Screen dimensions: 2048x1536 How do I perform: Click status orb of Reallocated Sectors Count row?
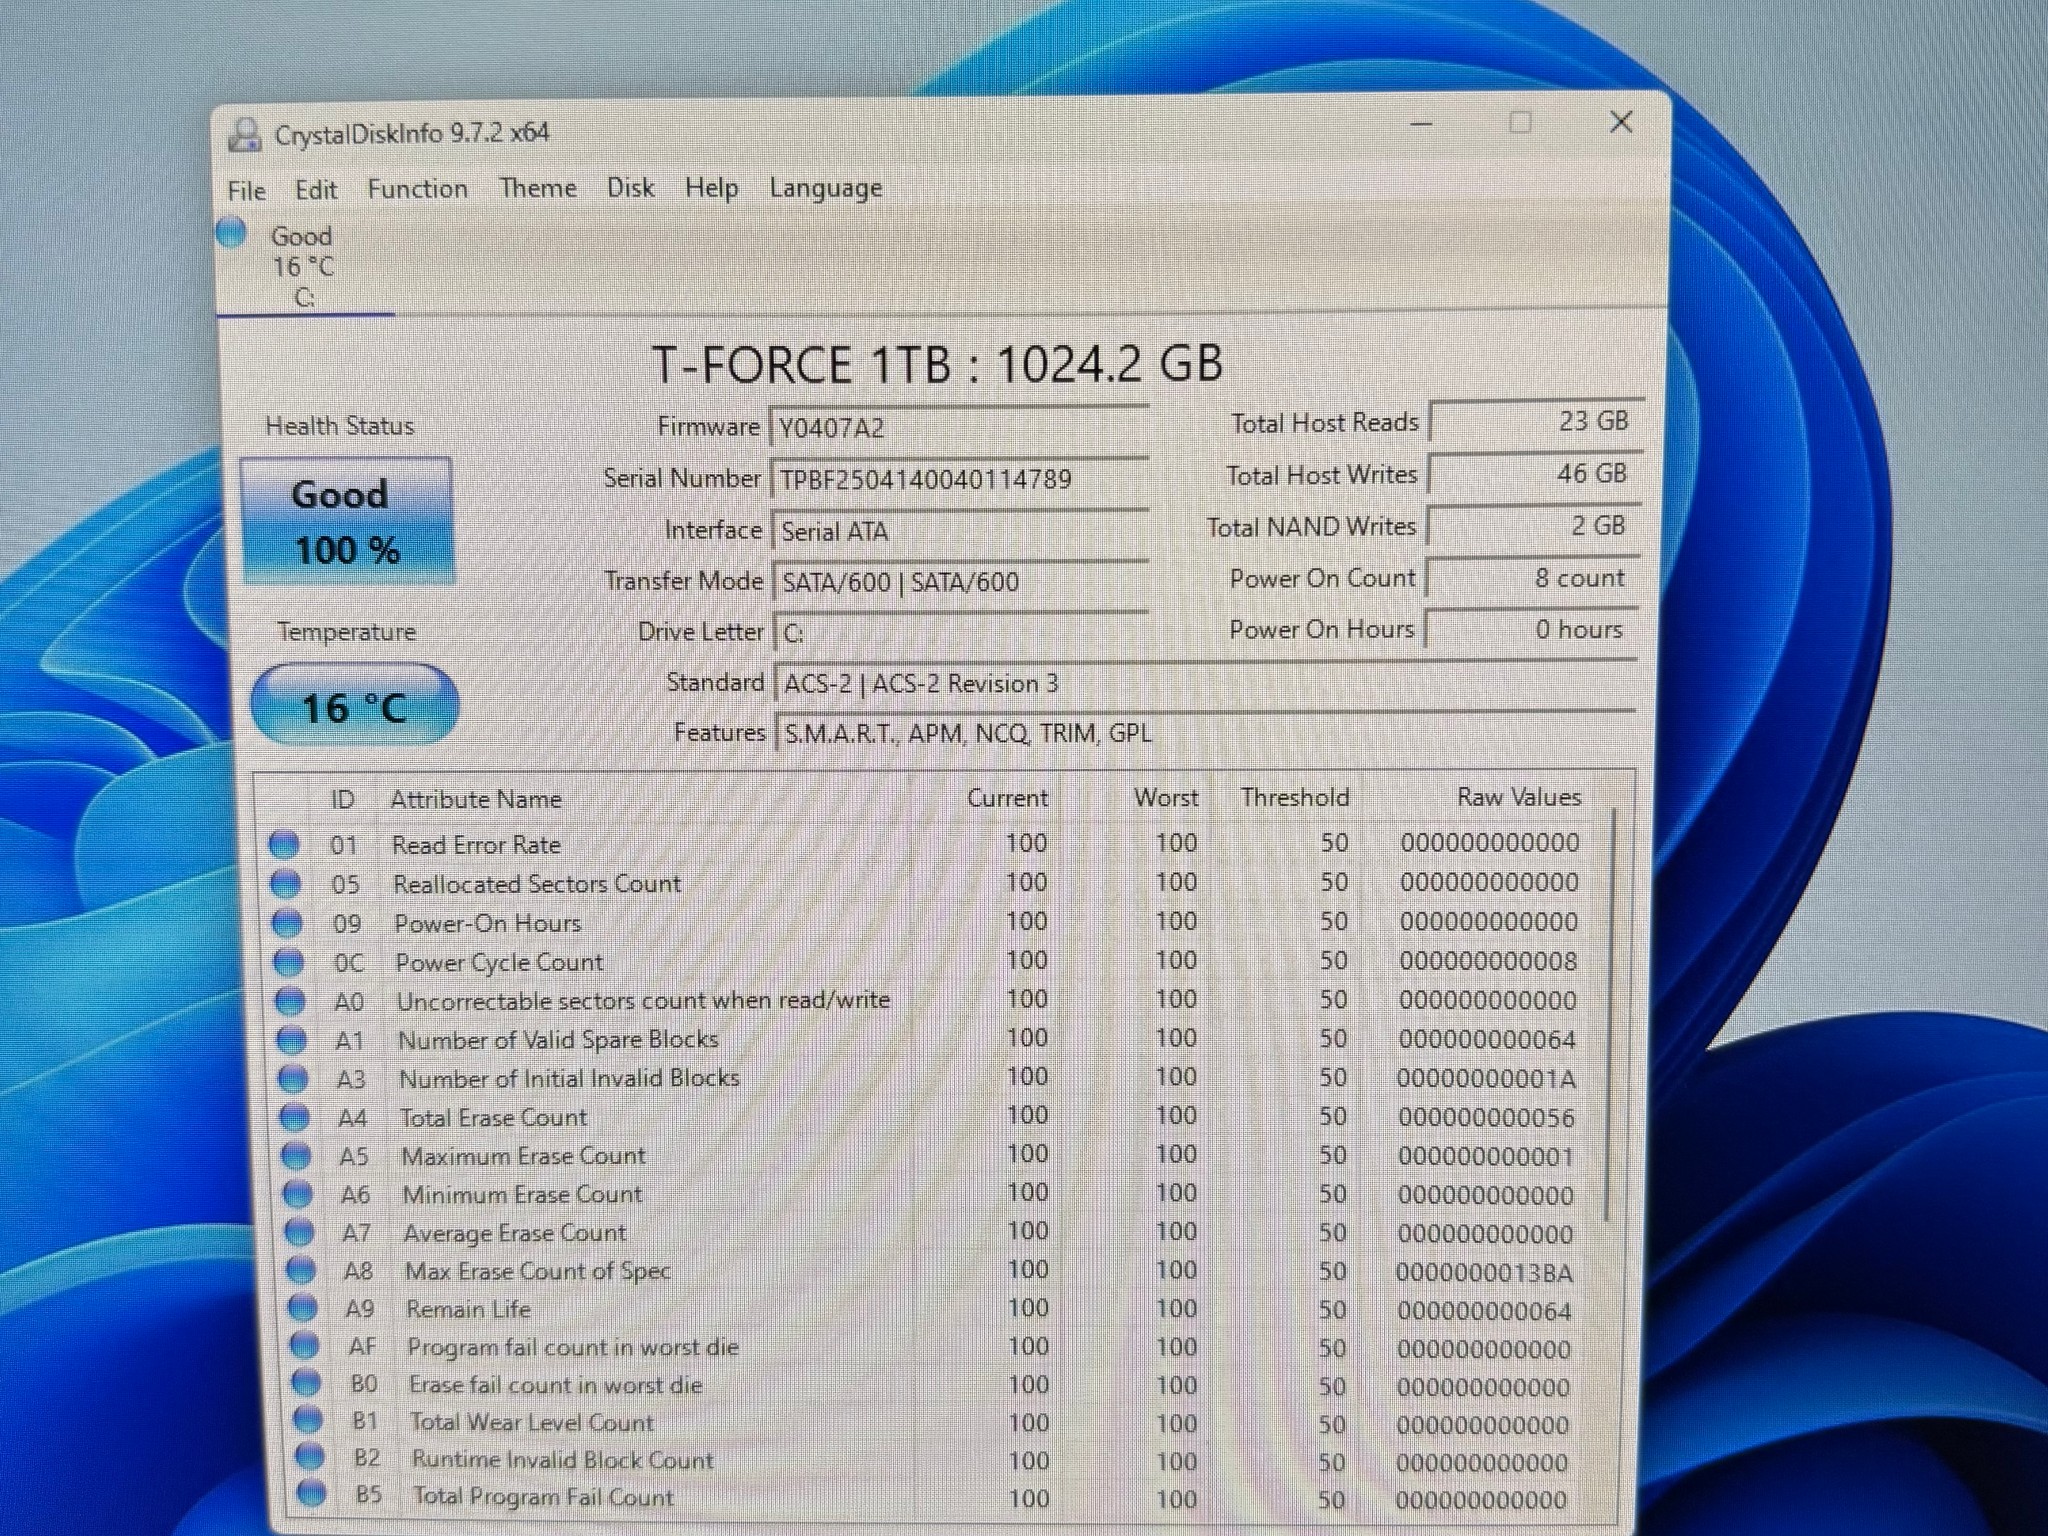(x=286, y=884)
